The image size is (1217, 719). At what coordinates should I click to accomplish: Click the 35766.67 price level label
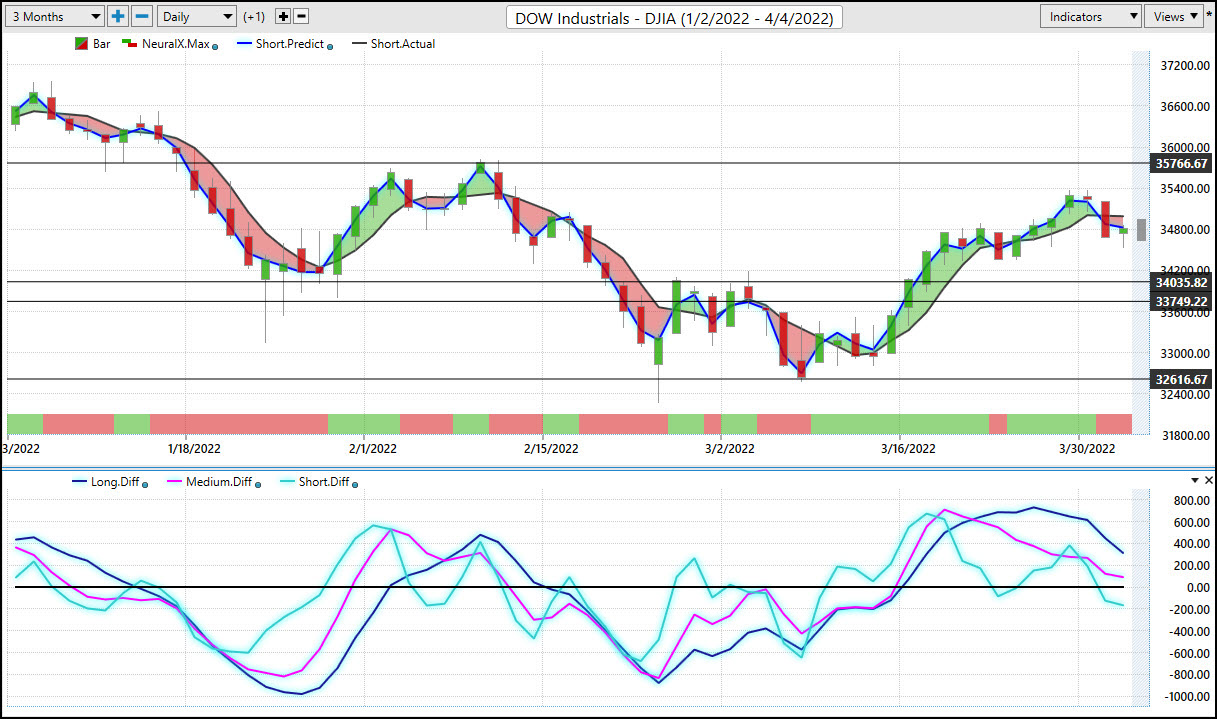[x=1181, y=163]
